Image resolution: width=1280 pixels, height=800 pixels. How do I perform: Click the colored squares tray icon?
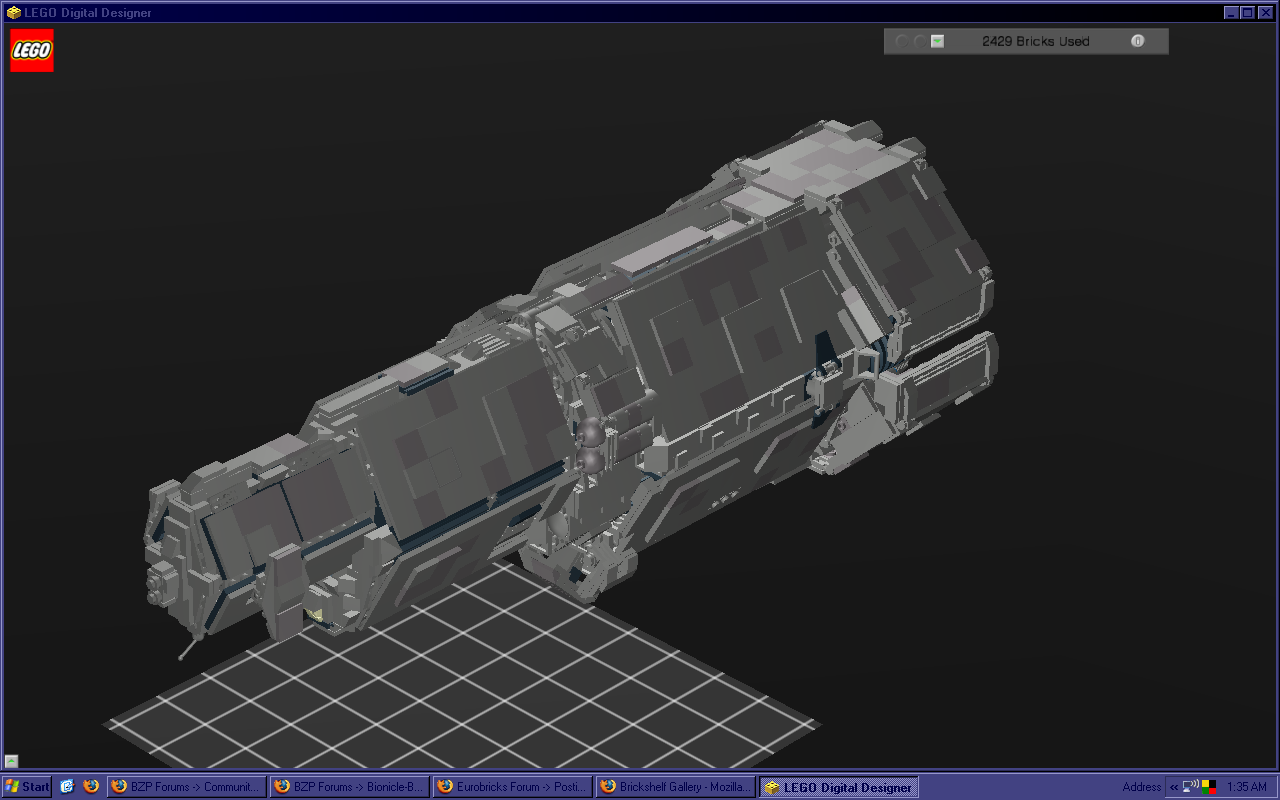pyautogui.click(x=1208, y=787)
